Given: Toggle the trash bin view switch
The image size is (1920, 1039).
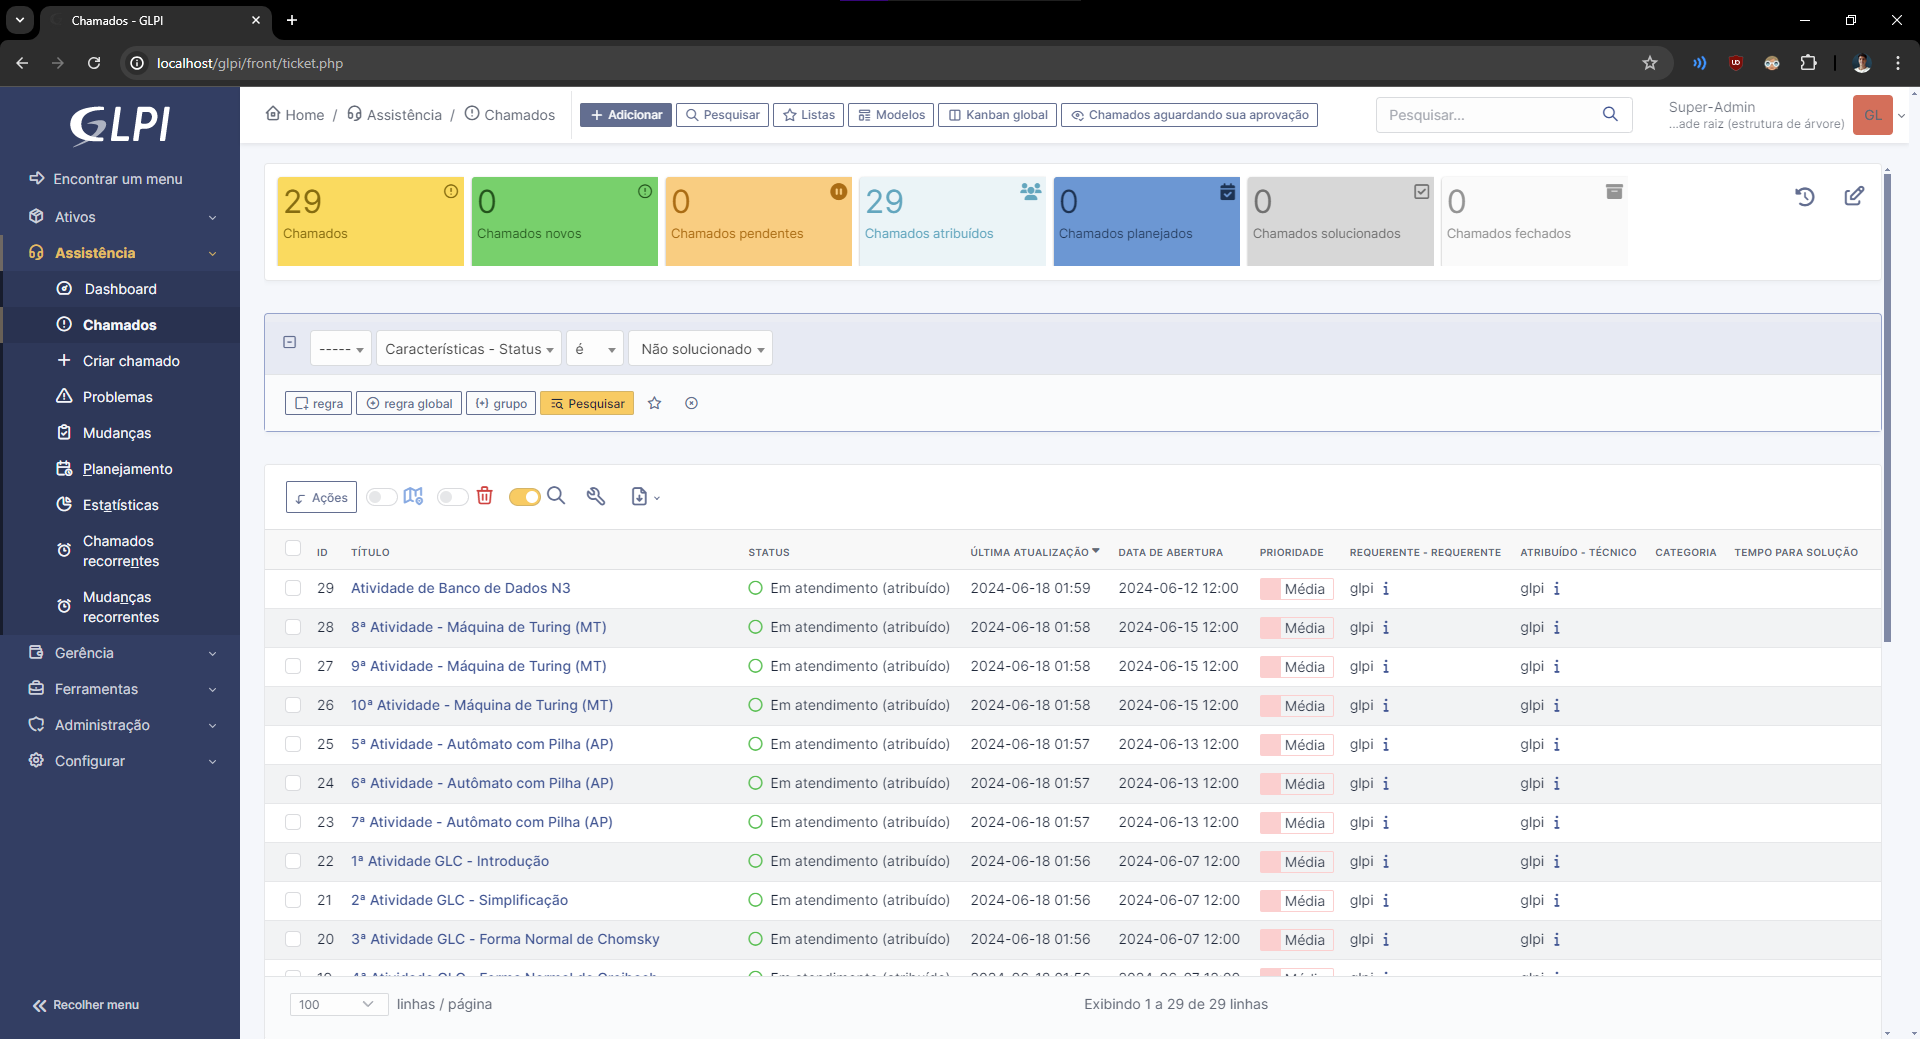Looking at the screenshot, I should [452, 497].
